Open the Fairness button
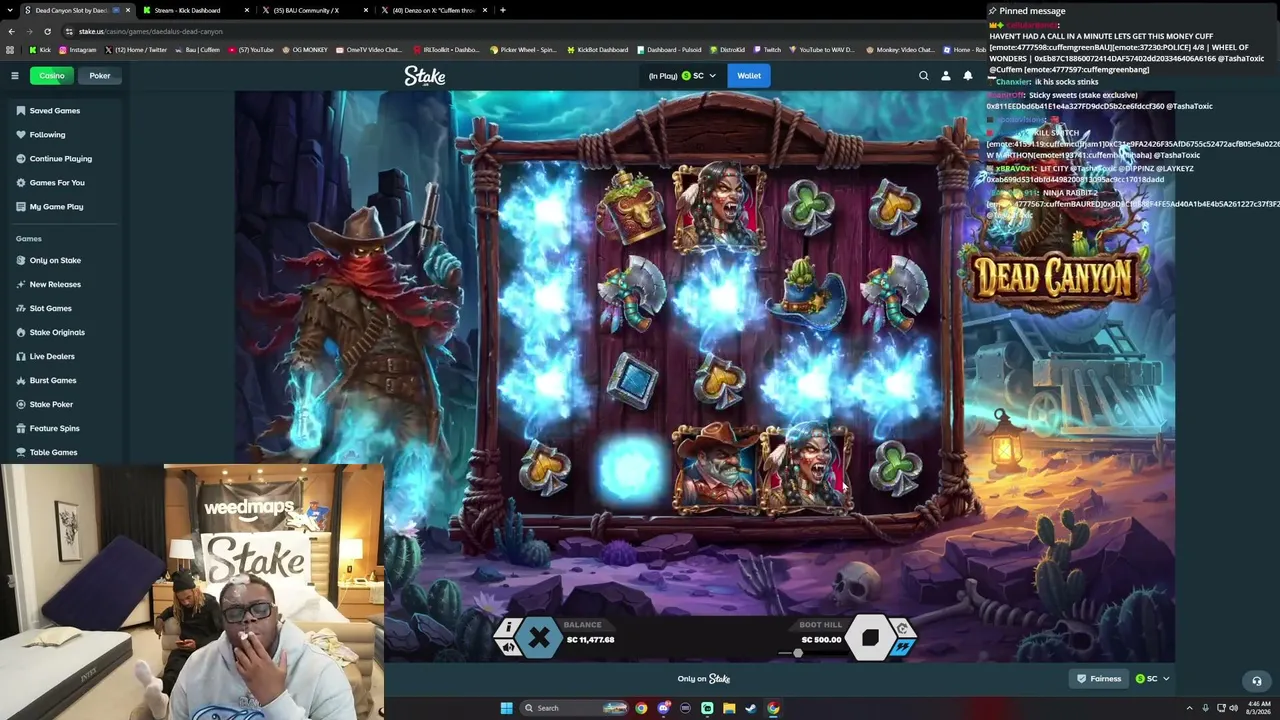 click(1098, 679)
